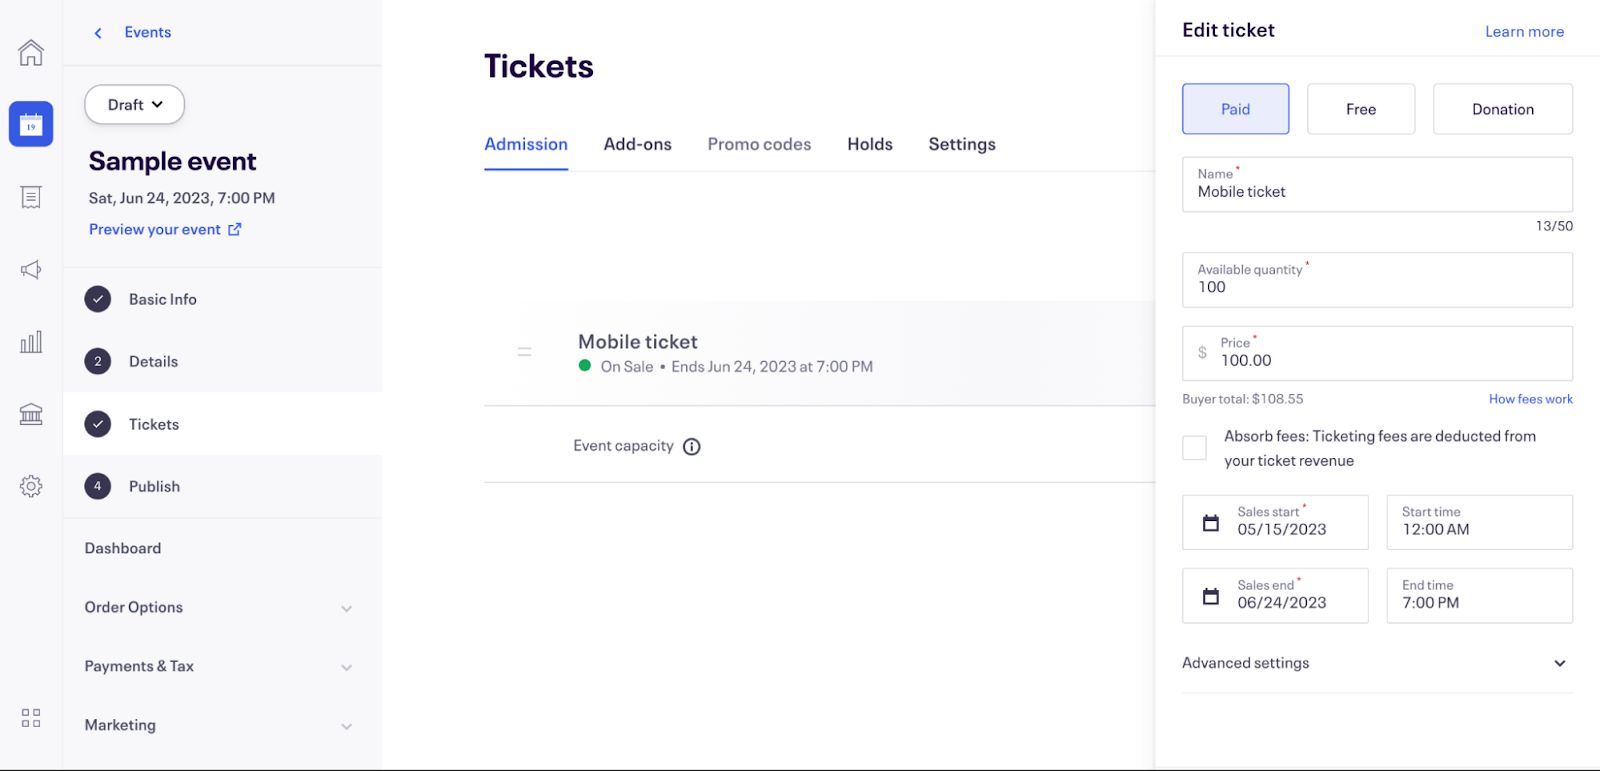Open the finance bank icon
The height and width of the screenshot is (771, 1600).
pos(31,414)
